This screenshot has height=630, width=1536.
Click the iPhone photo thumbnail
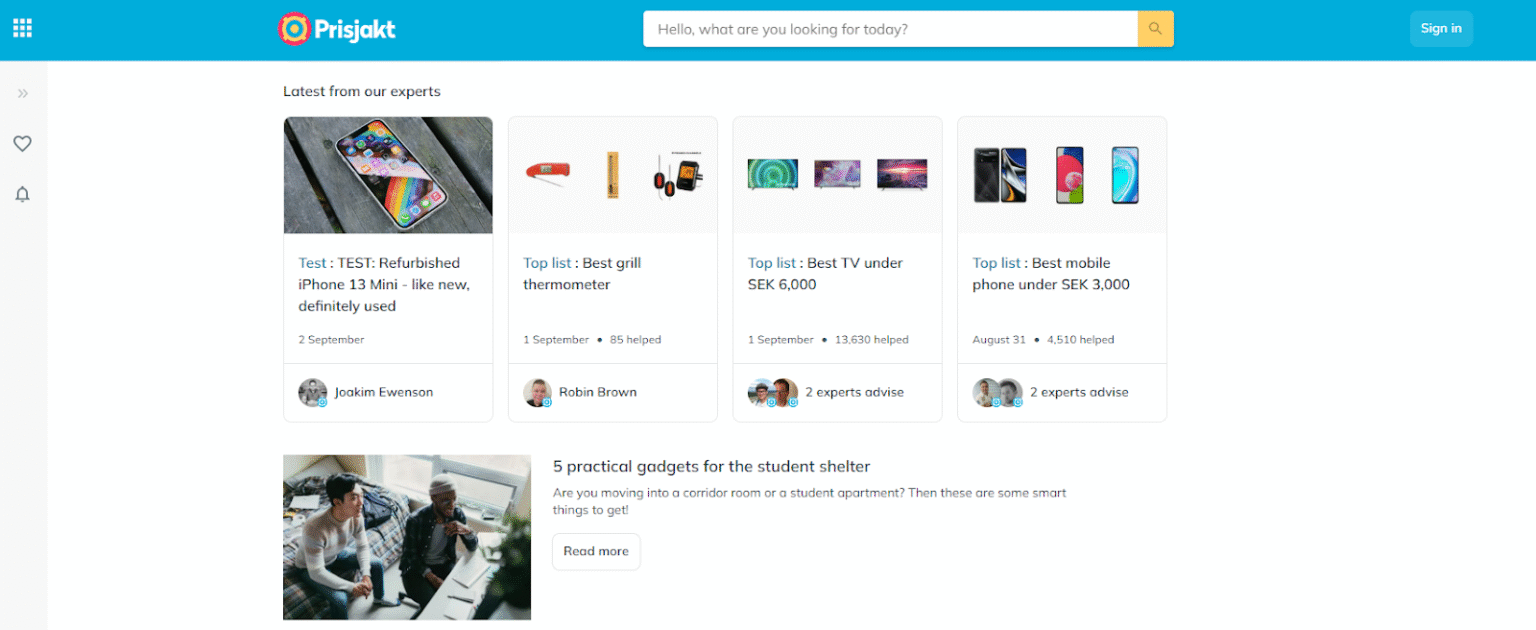point(388,175)
